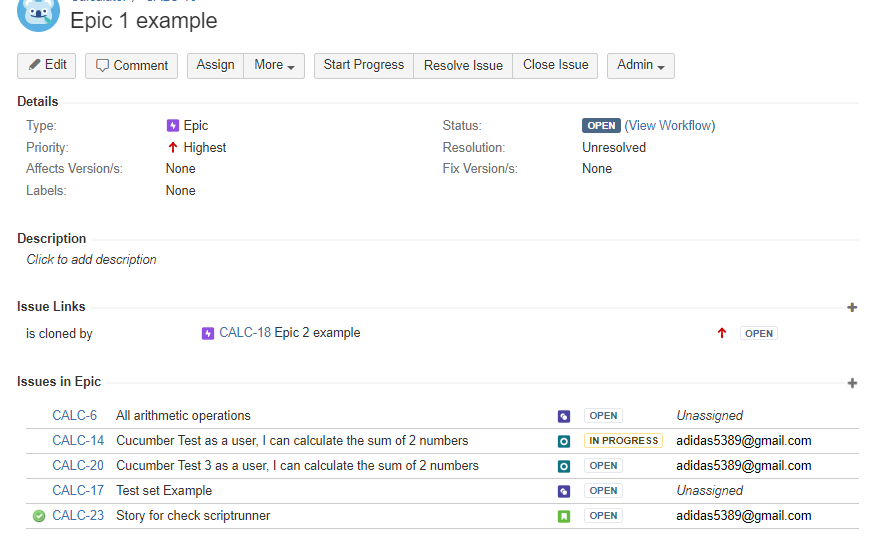Click the Highest priority arrow icon
This screenshot has width=880, height=559.
173,148
